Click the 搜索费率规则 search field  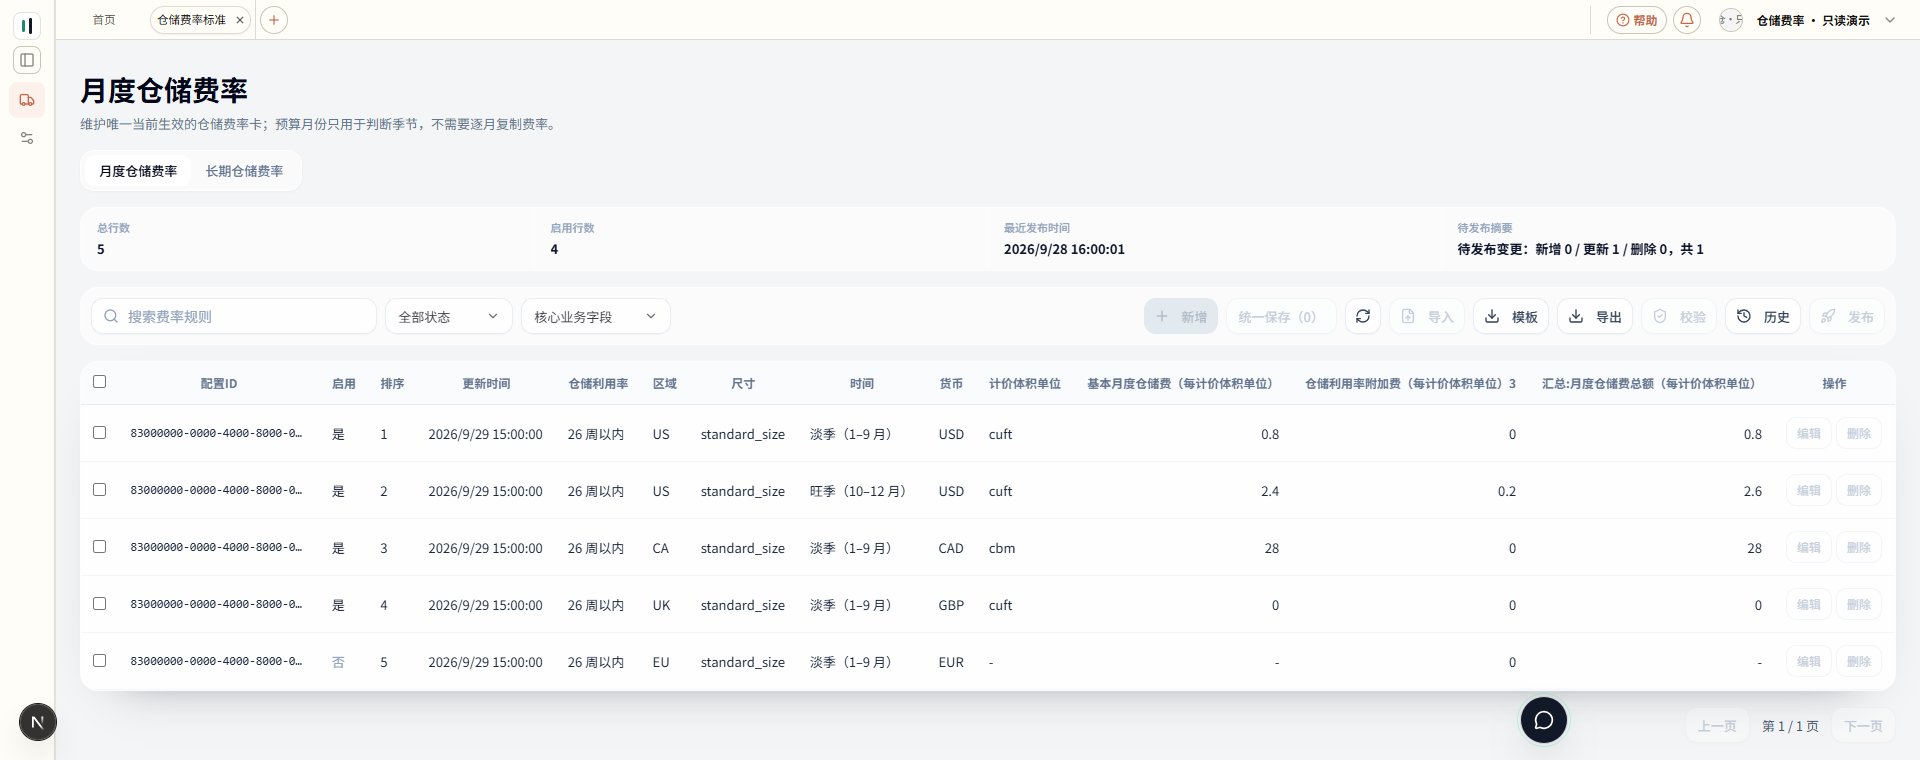pyautogui.click(x=234, y=316)
